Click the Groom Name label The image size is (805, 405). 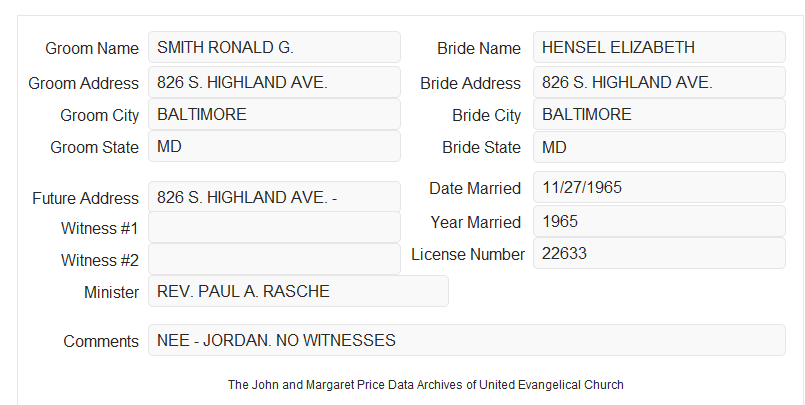tap(92, 48)
